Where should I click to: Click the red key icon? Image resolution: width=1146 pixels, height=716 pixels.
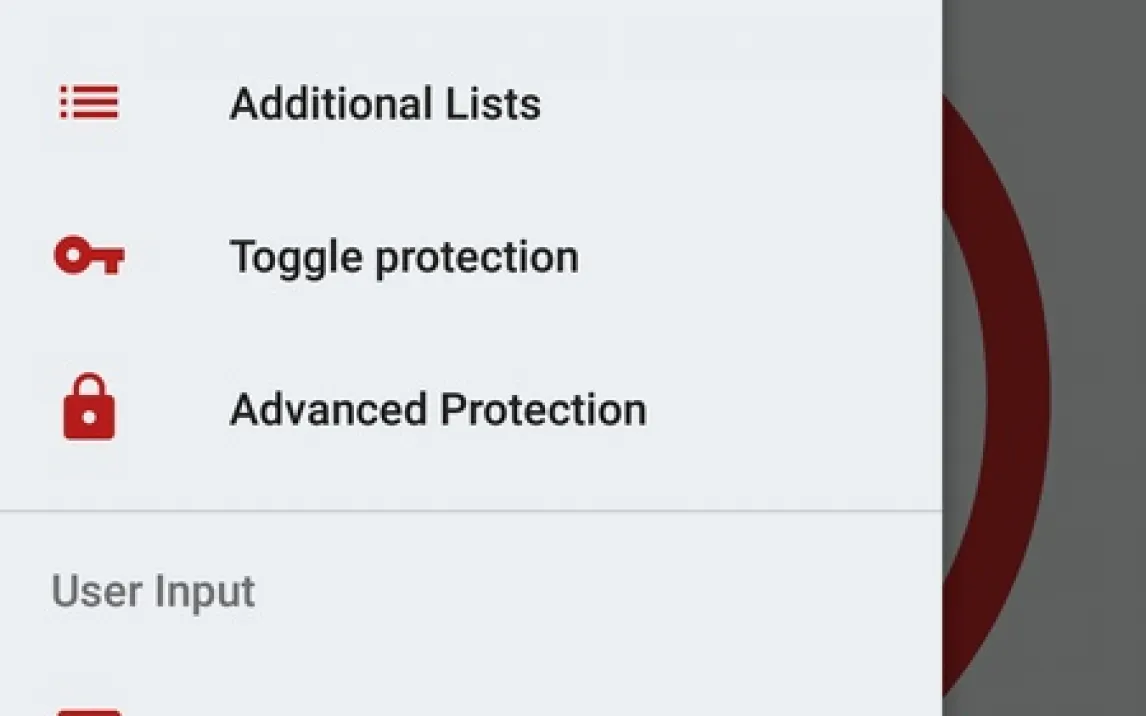pyautogui.click(x=89, y=257)
